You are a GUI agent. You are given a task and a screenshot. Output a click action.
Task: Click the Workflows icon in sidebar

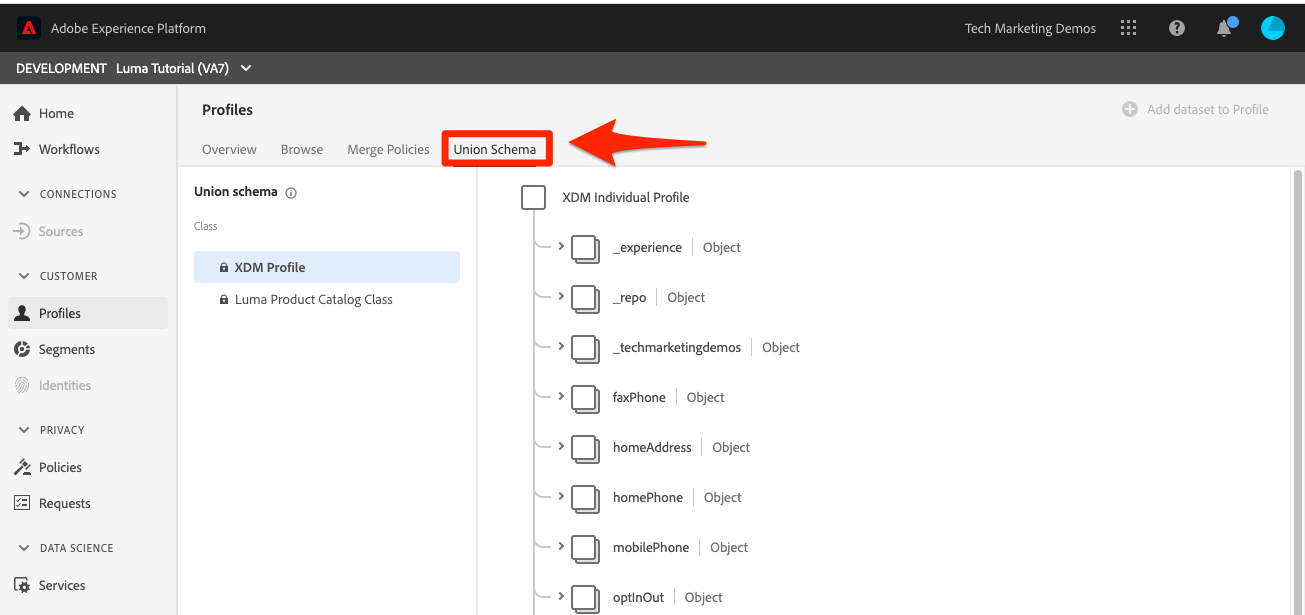pos(22,149)
